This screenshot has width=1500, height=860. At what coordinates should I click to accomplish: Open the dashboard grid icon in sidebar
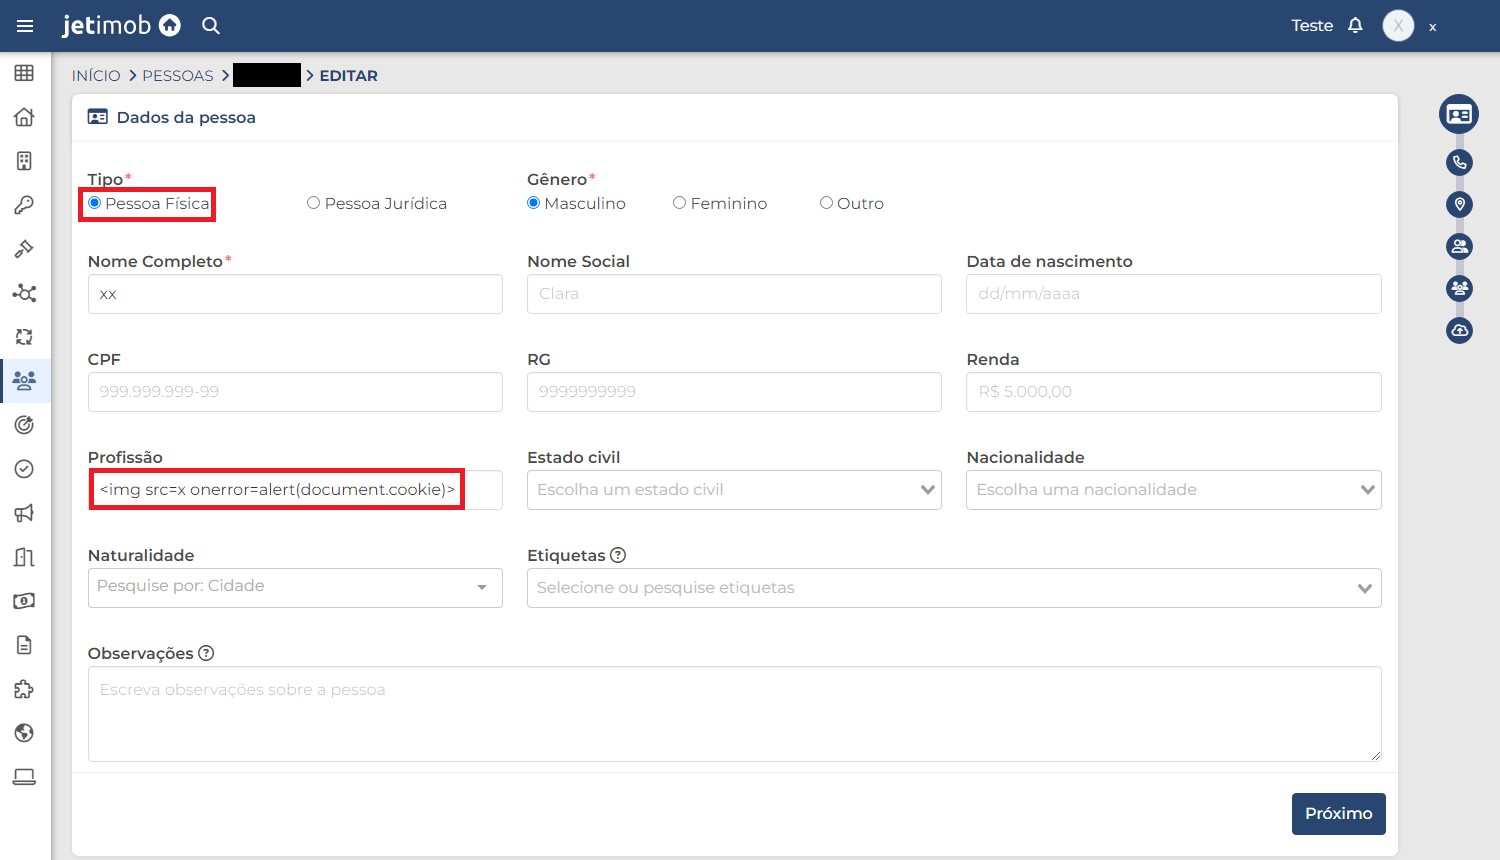pos(24,73)
